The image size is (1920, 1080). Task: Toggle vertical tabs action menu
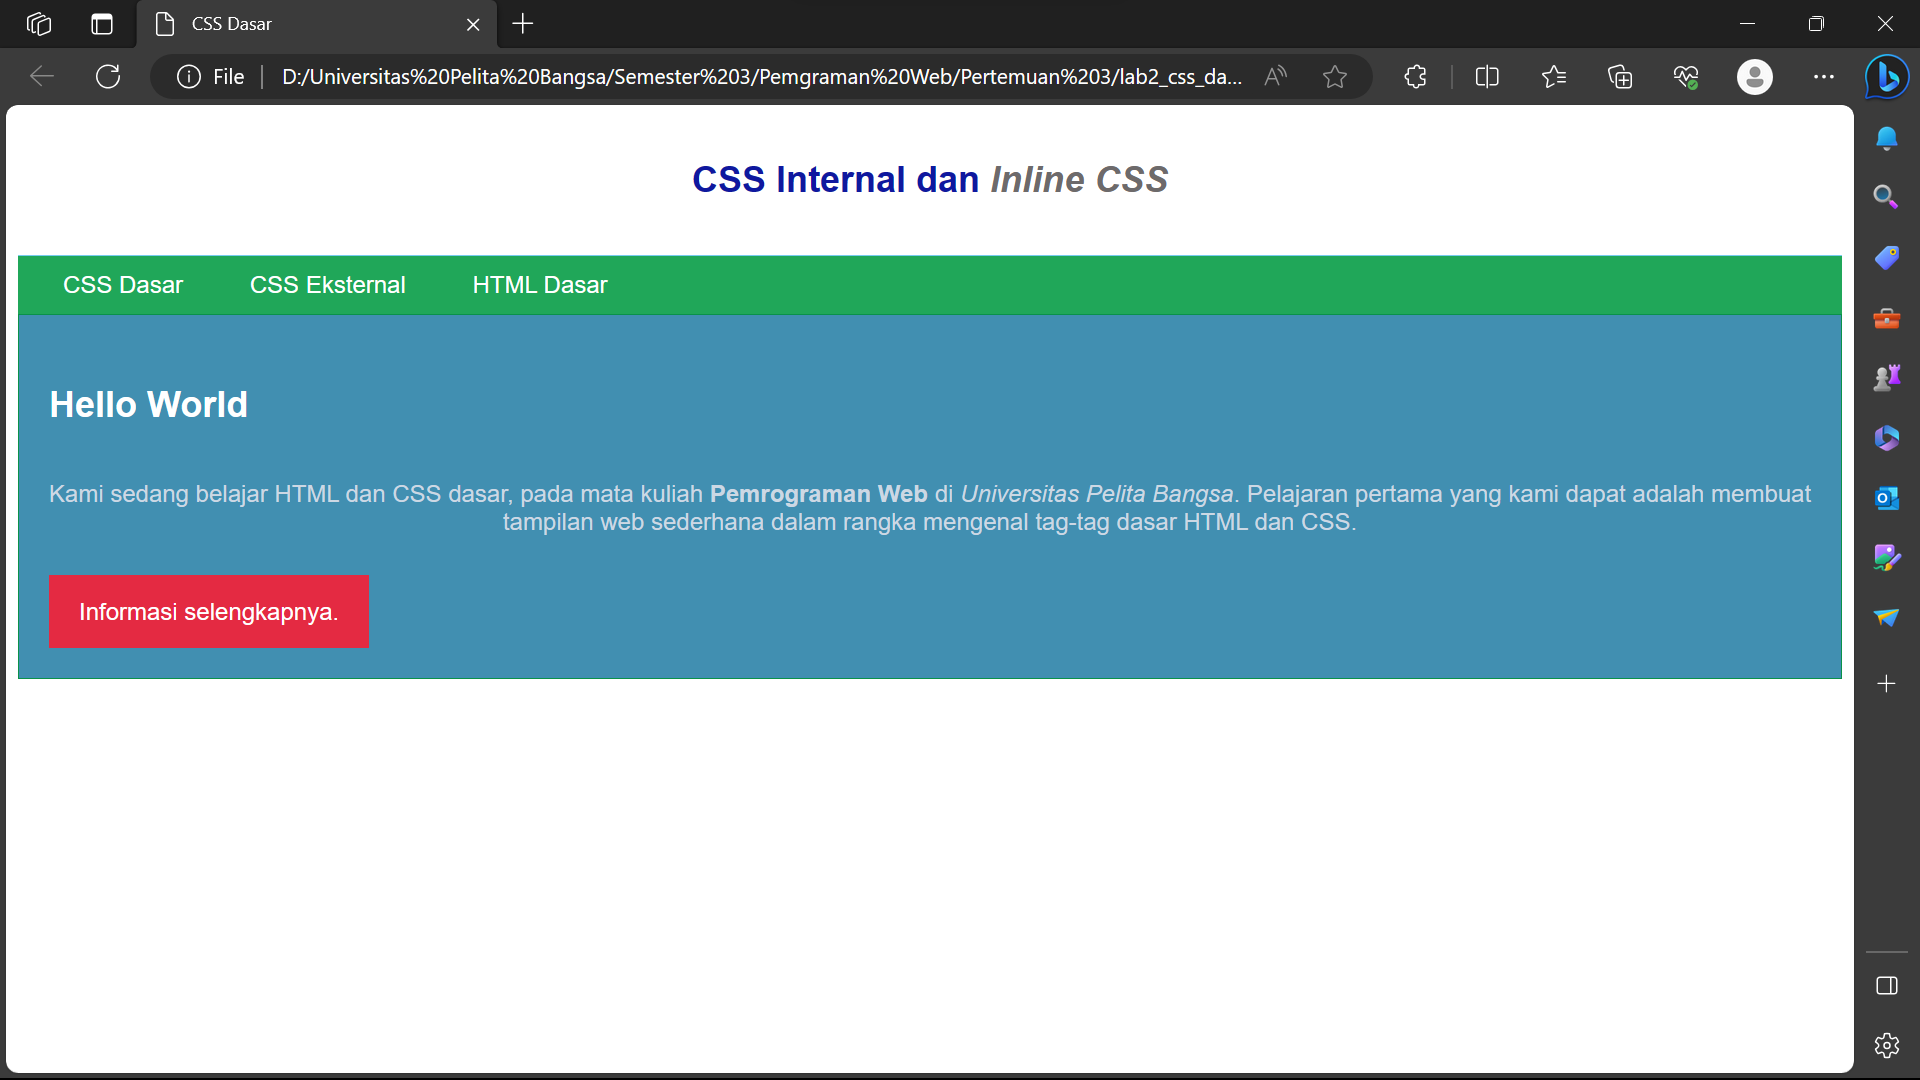point(102,24)
